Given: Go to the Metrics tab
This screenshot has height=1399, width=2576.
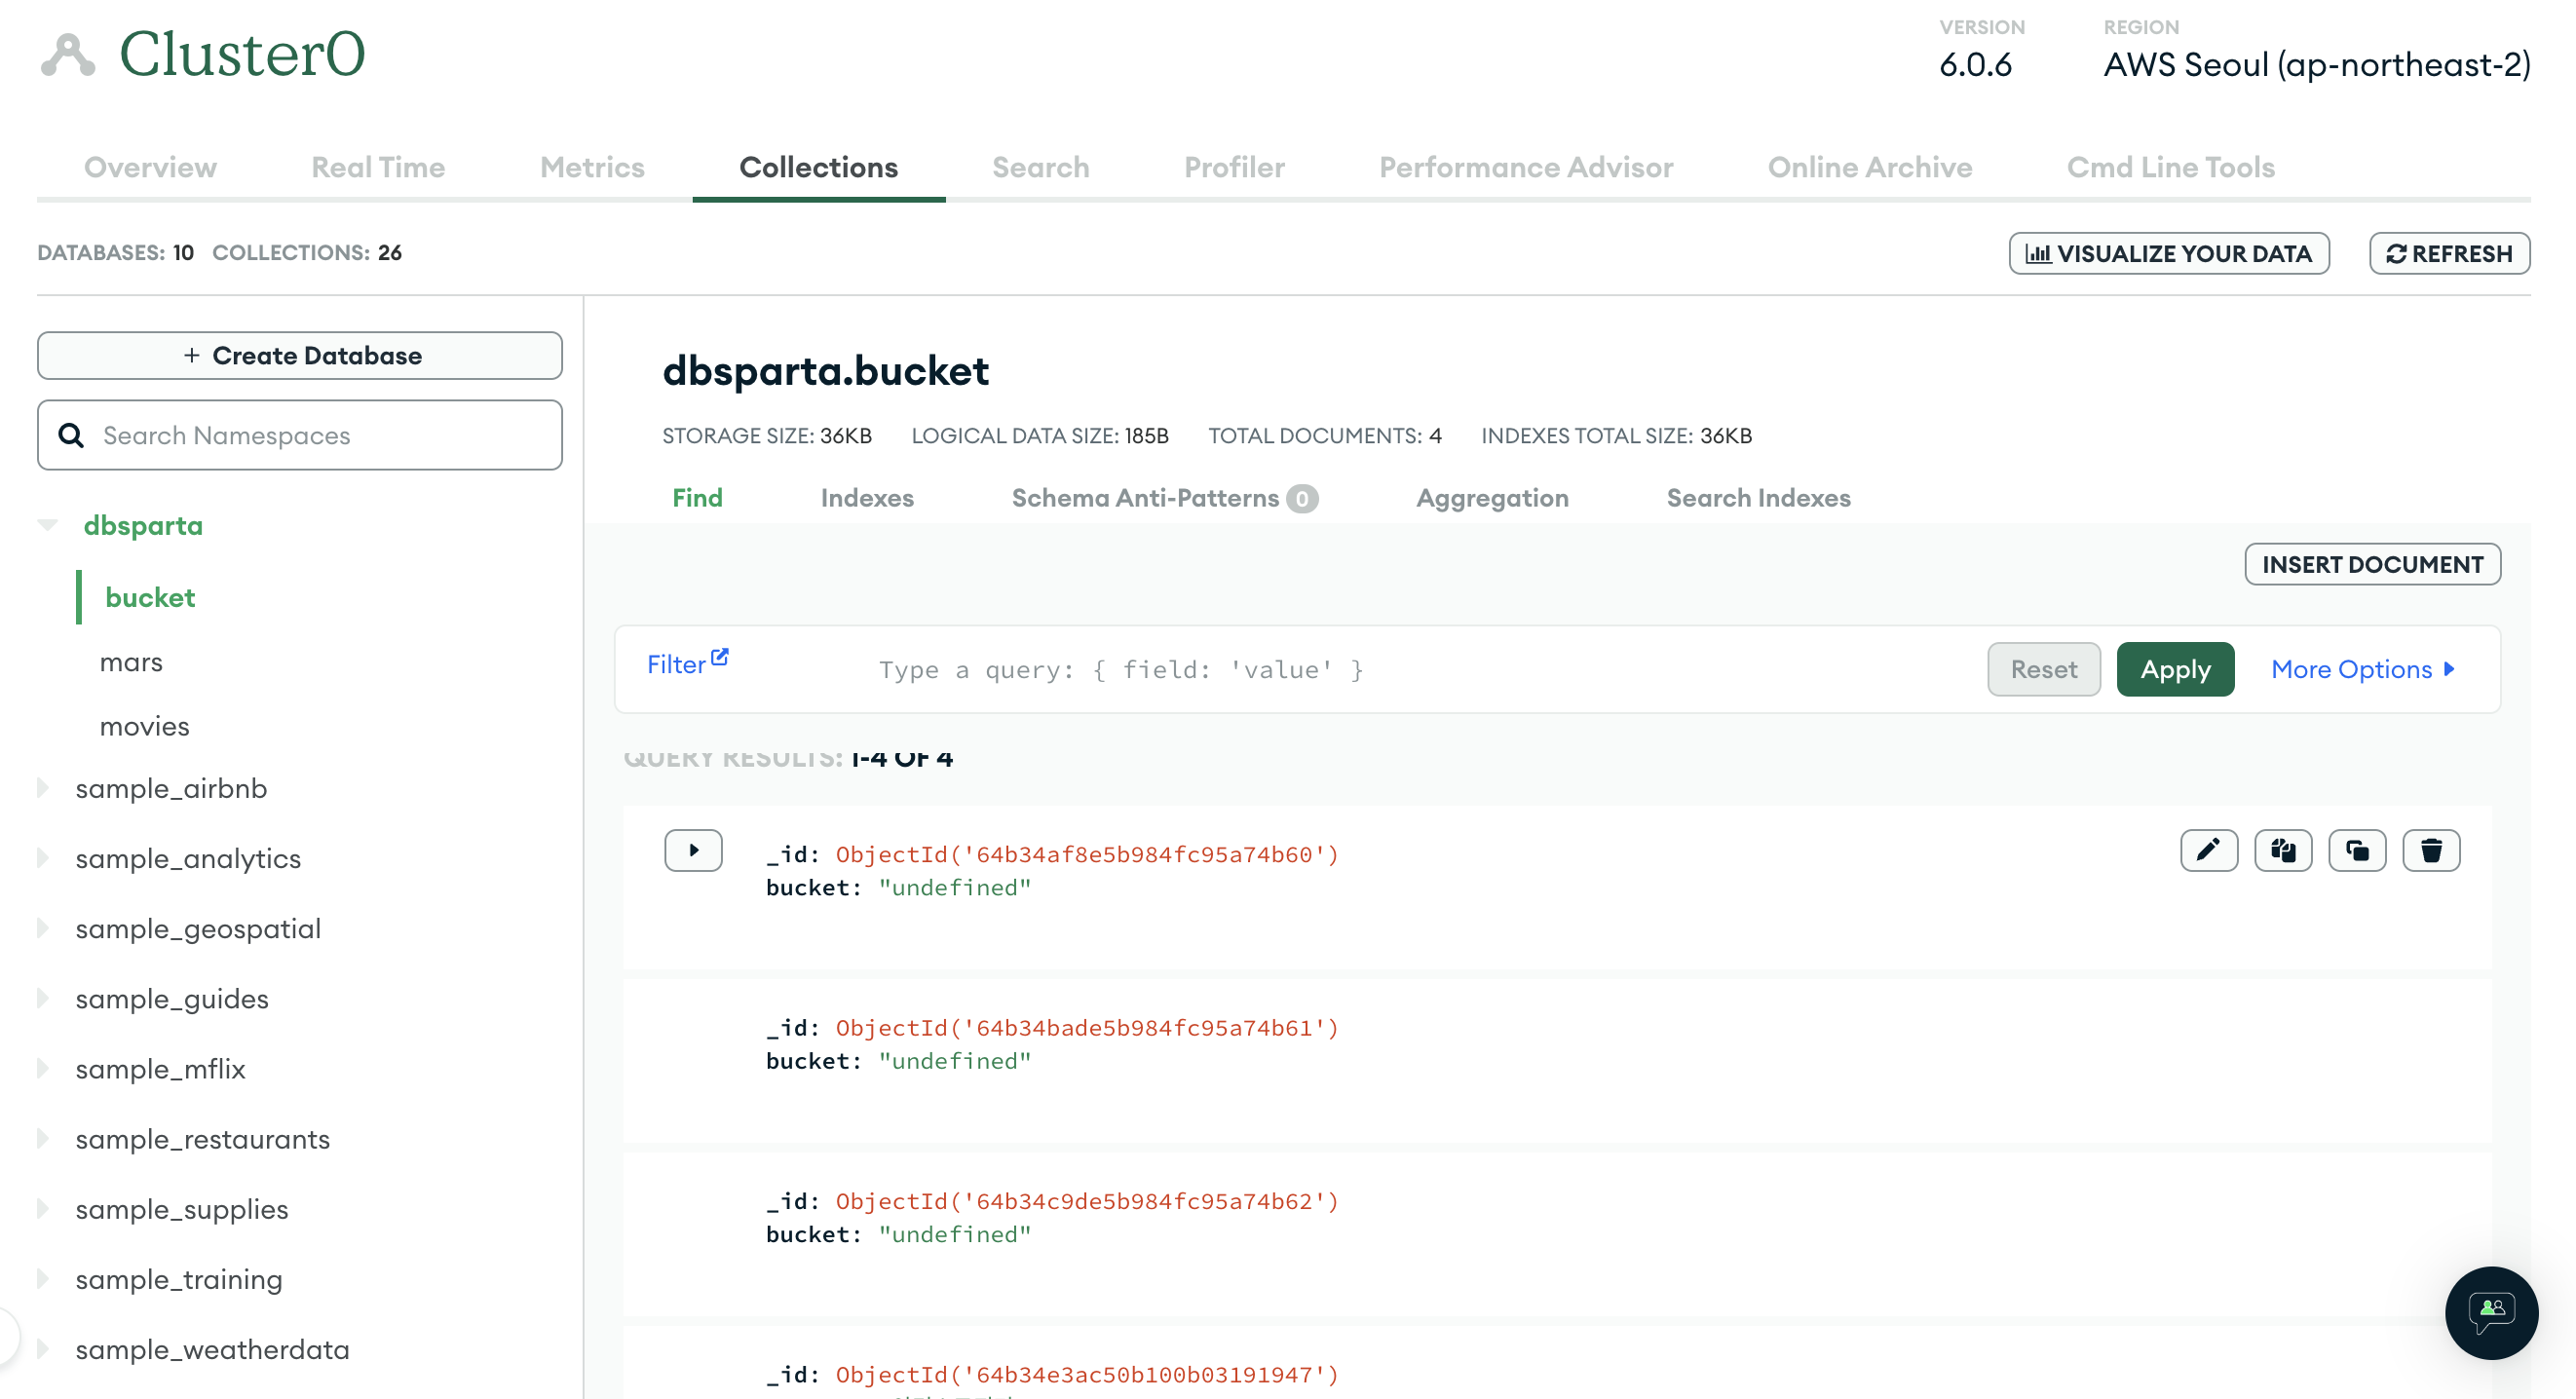Looking at the screenshot, I should tap(592, 167).
